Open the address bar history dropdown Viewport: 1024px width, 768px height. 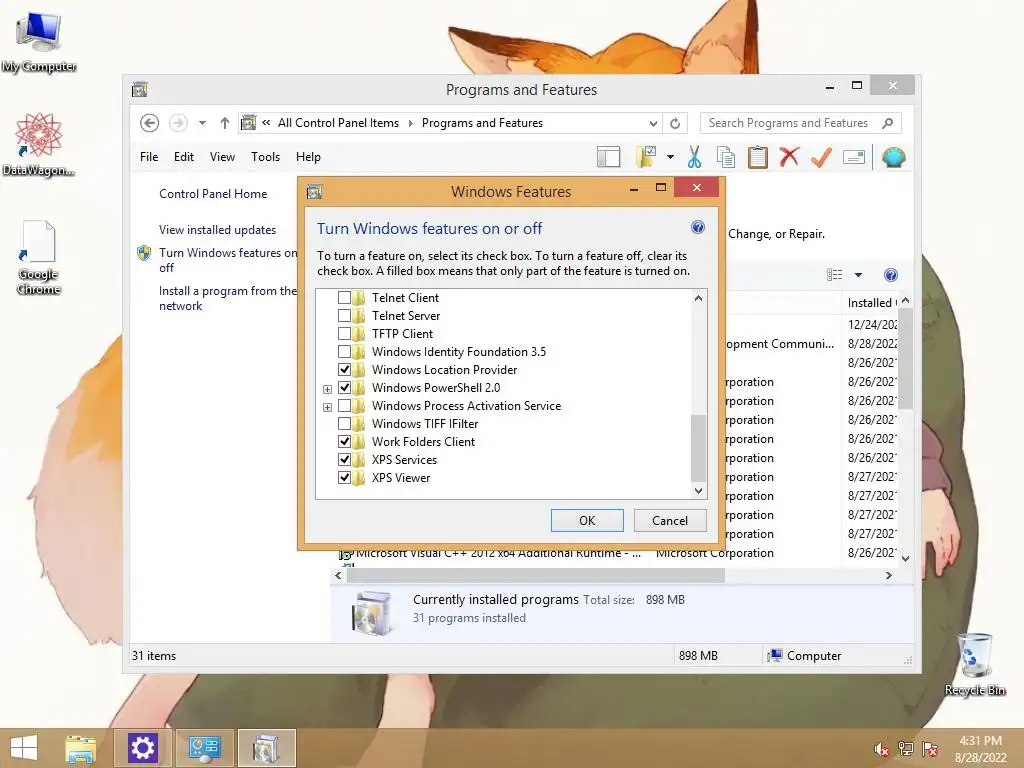pos(653,123)
